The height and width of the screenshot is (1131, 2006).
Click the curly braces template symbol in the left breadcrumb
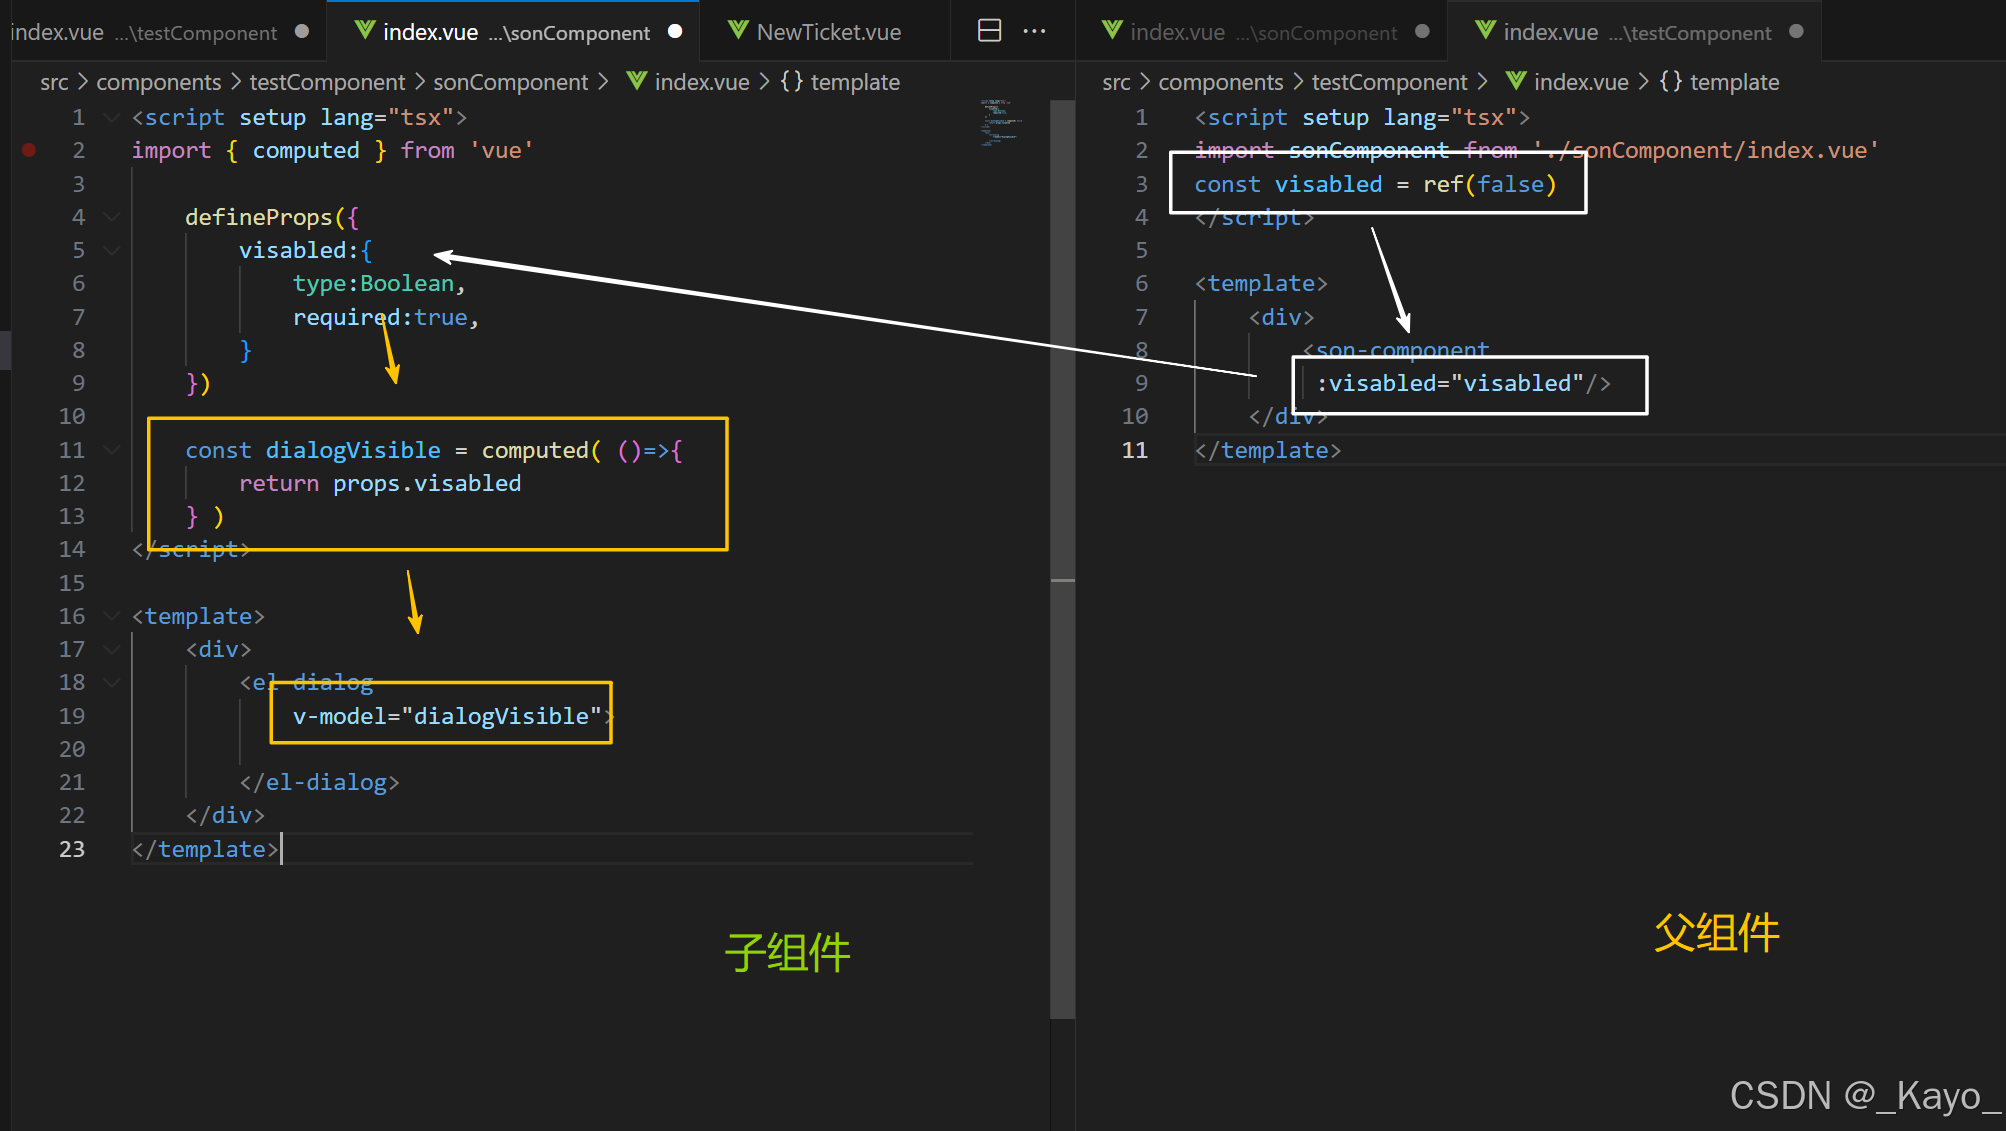pos(791,81)
